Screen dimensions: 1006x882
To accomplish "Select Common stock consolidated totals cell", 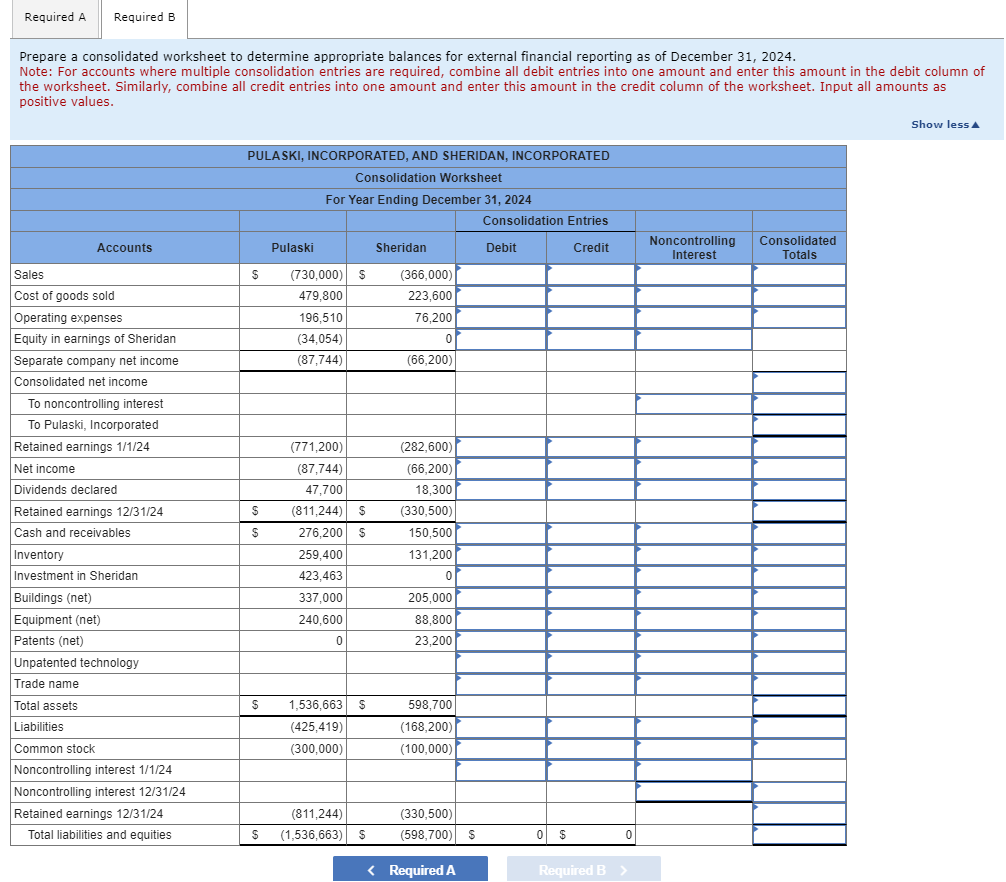I will pos(799,749).
